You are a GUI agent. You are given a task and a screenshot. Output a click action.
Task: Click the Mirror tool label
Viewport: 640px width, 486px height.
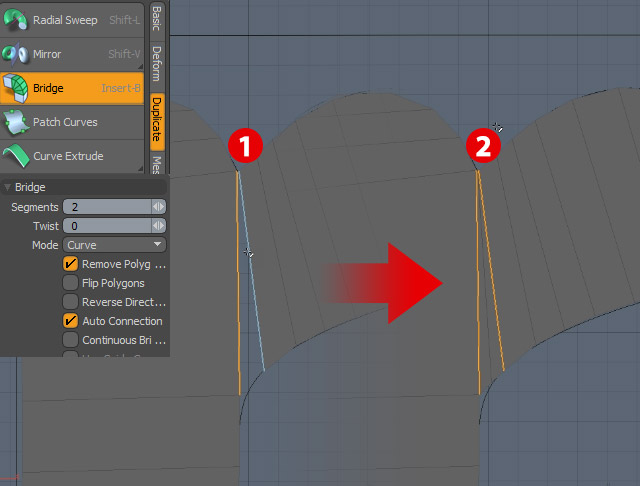pos(47,54)
